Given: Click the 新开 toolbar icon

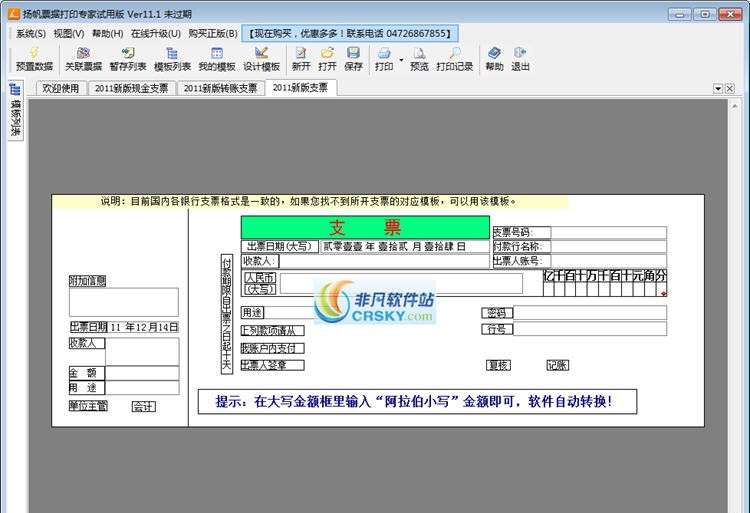Looking at the screenshot, I should coord(301,59).
